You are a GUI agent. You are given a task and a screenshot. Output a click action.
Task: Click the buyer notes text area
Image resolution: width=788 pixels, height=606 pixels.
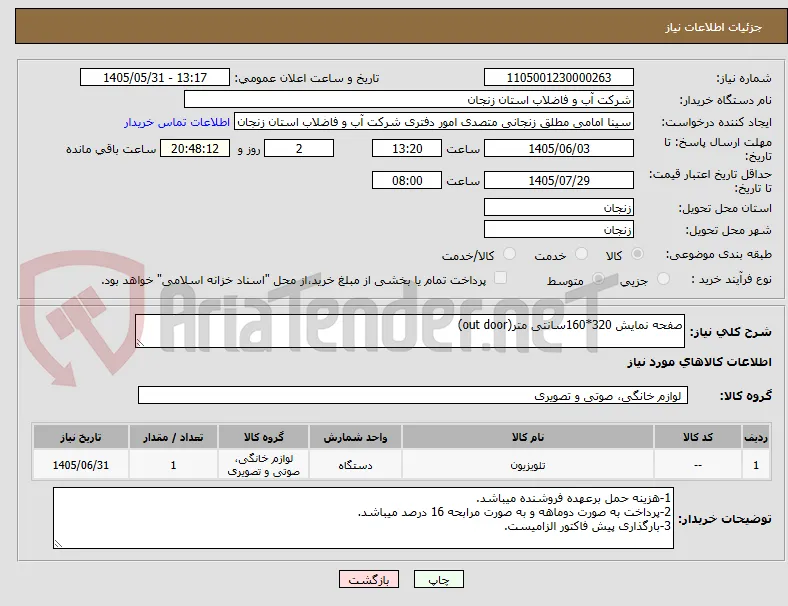pos(363,518)
